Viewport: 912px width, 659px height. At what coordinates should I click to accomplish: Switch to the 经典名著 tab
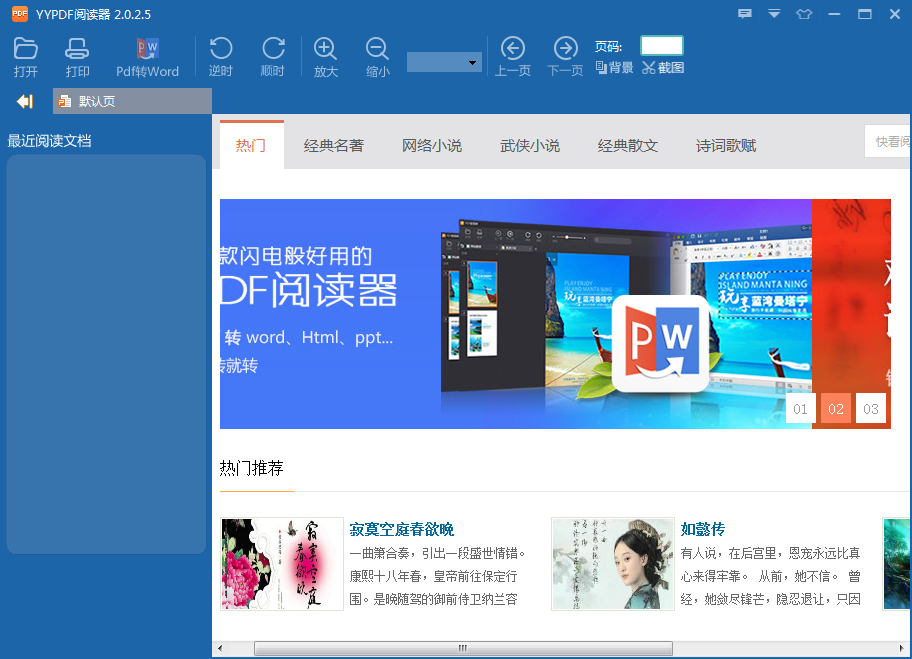click(x=333, y=145)
